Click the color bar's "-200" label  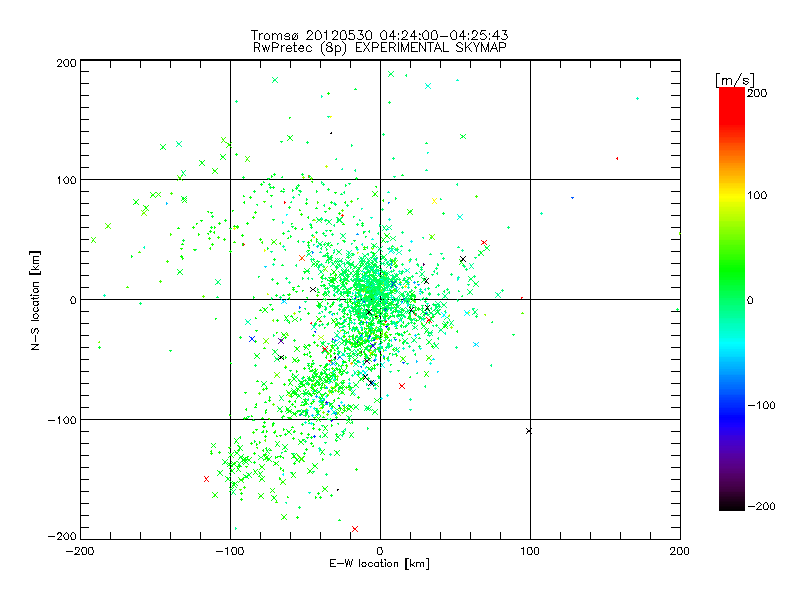pyautogui.click(x=761, y=507)
